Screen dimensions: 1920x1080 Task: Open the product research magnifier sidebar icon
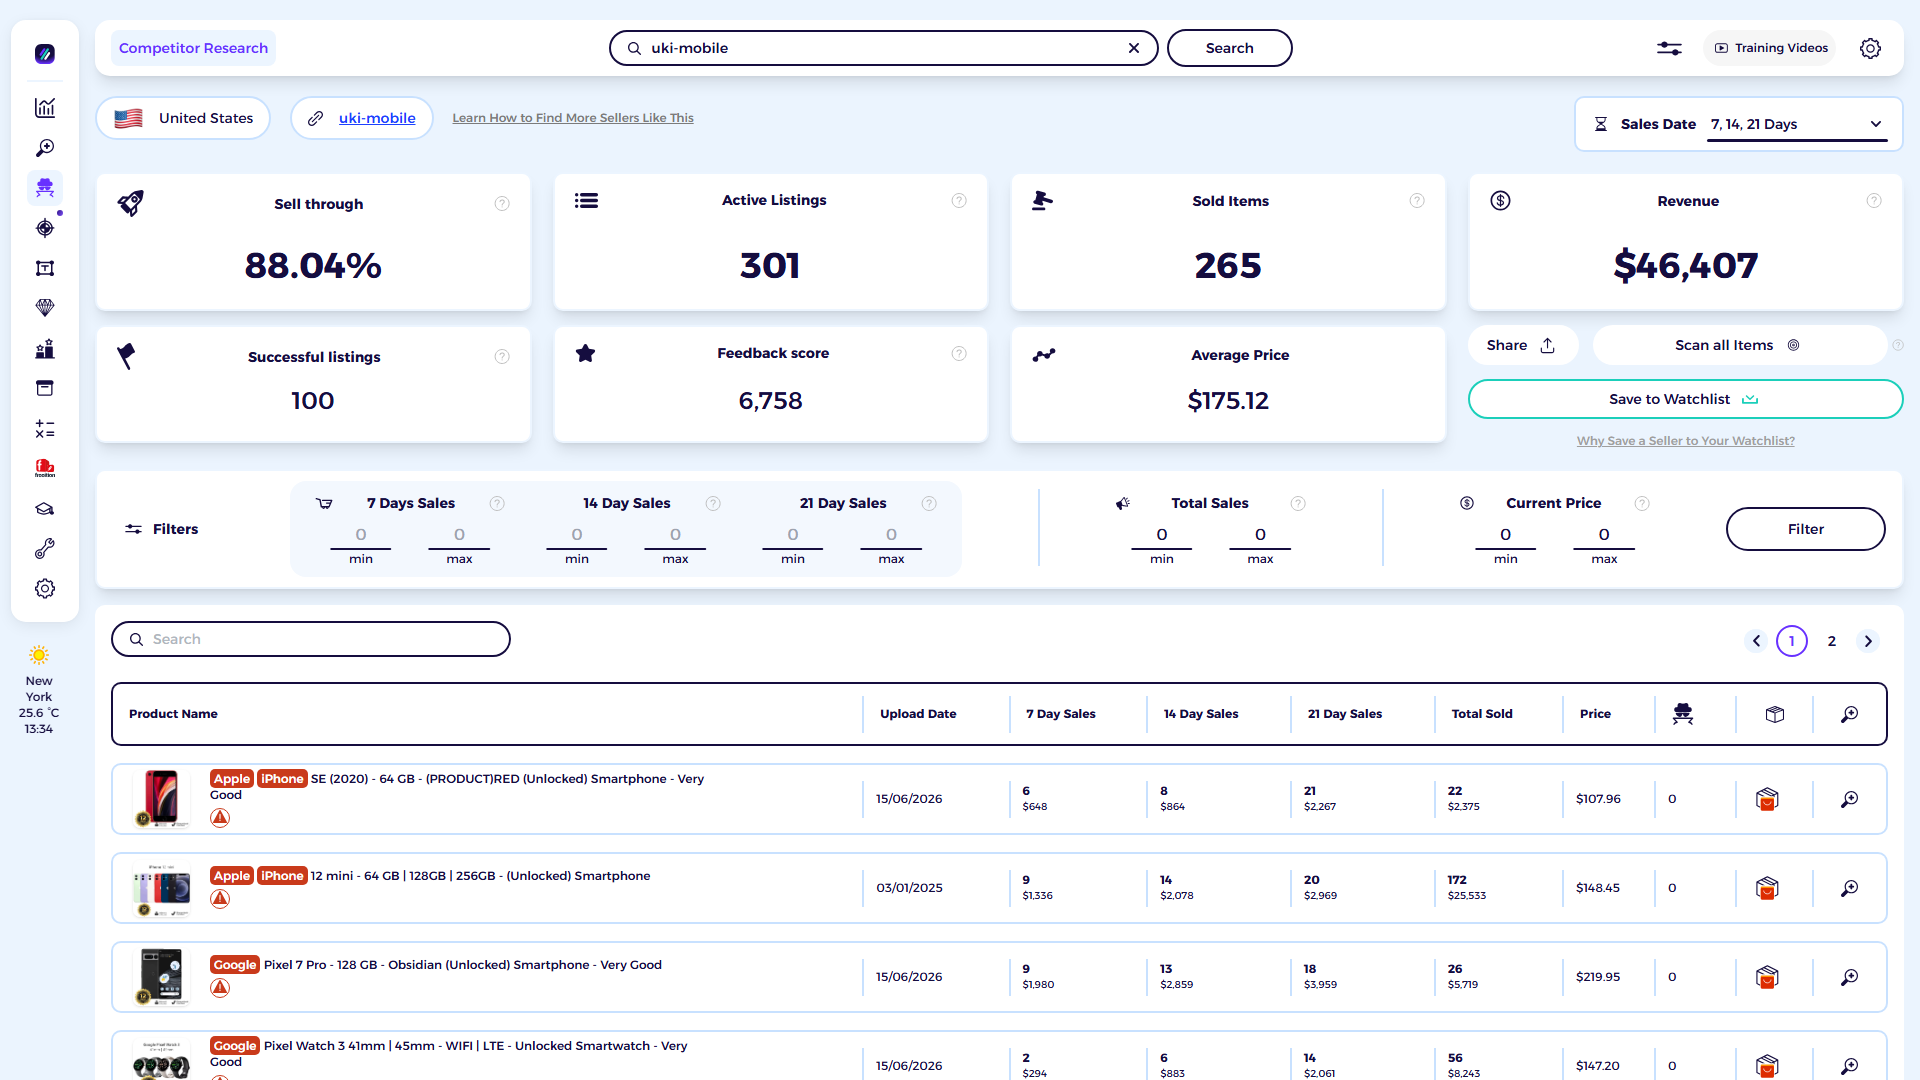(x=45, y=148)
